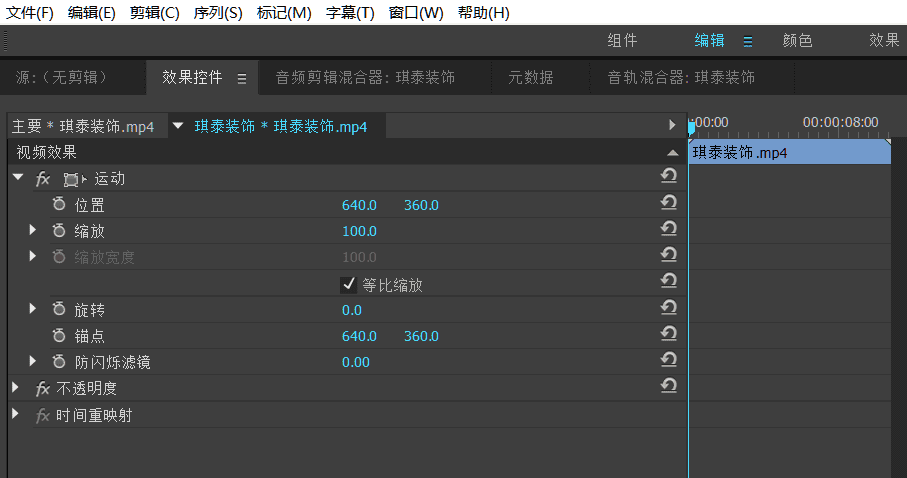Switch to the 元数据 tab
The image size is (907, 478).
point(530,77)
